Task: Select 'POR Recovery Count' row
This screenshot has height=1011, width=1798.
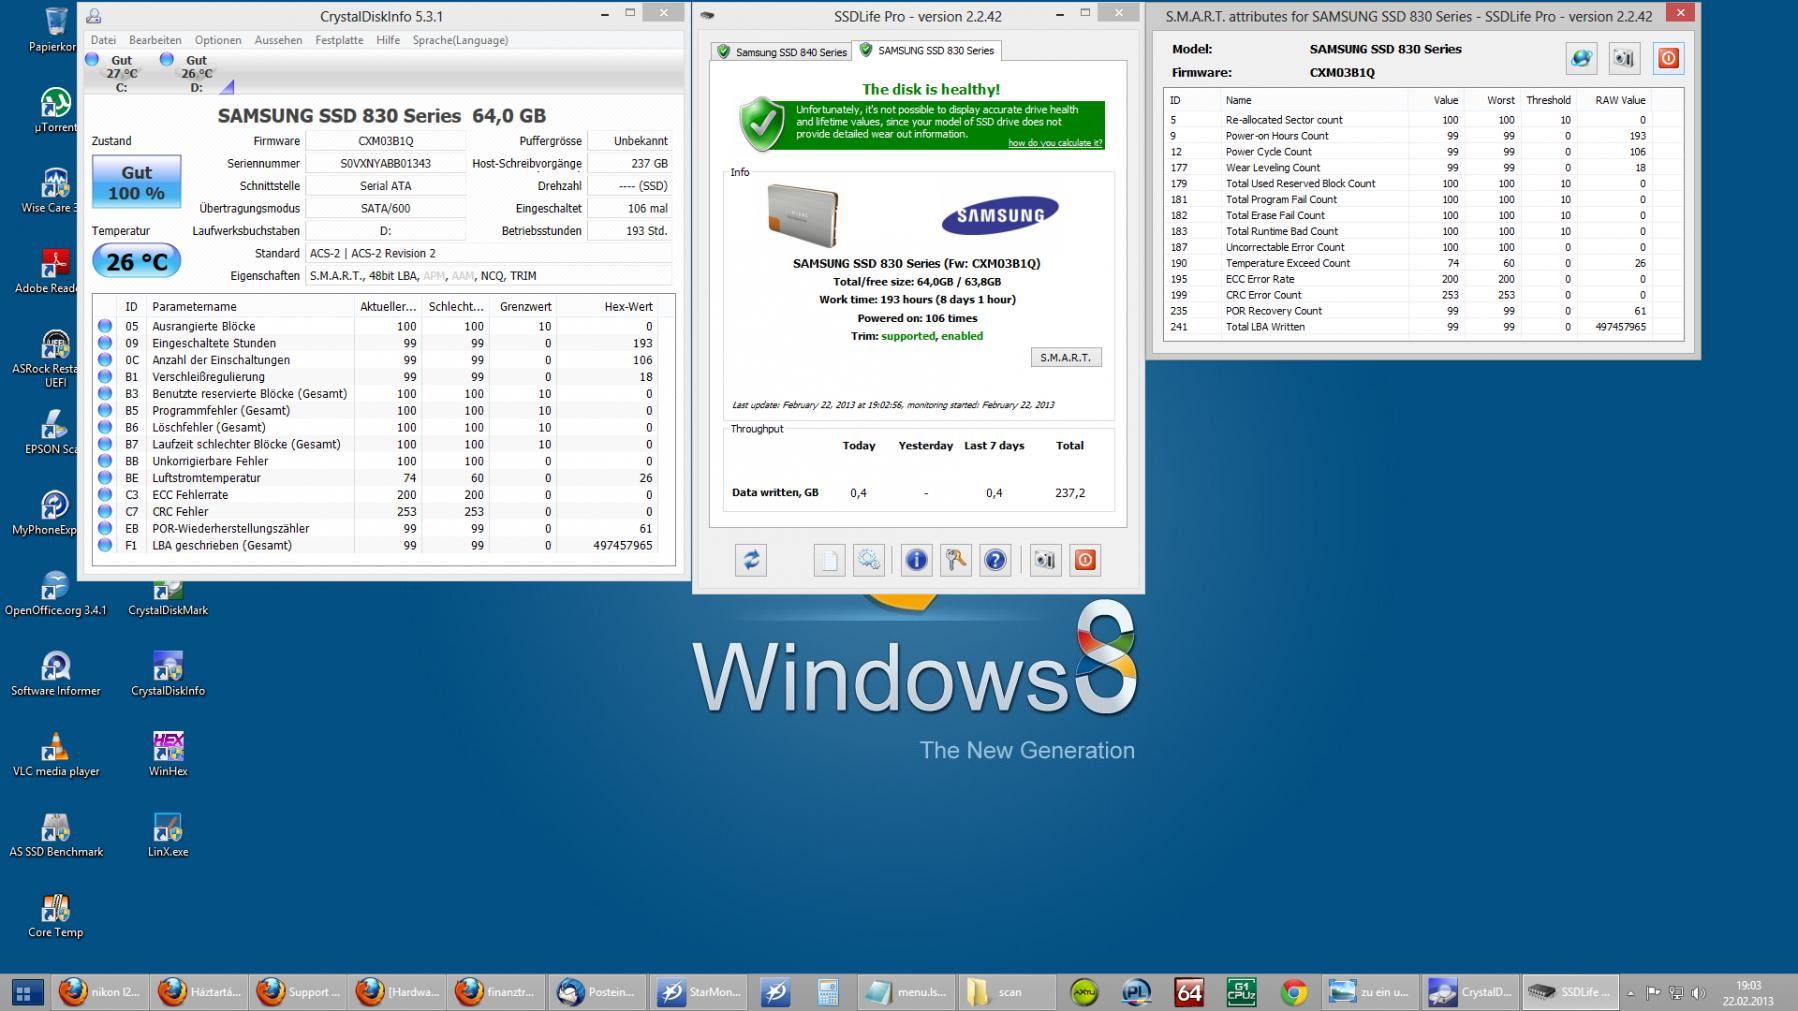Action: click(x=1424, y=311)
